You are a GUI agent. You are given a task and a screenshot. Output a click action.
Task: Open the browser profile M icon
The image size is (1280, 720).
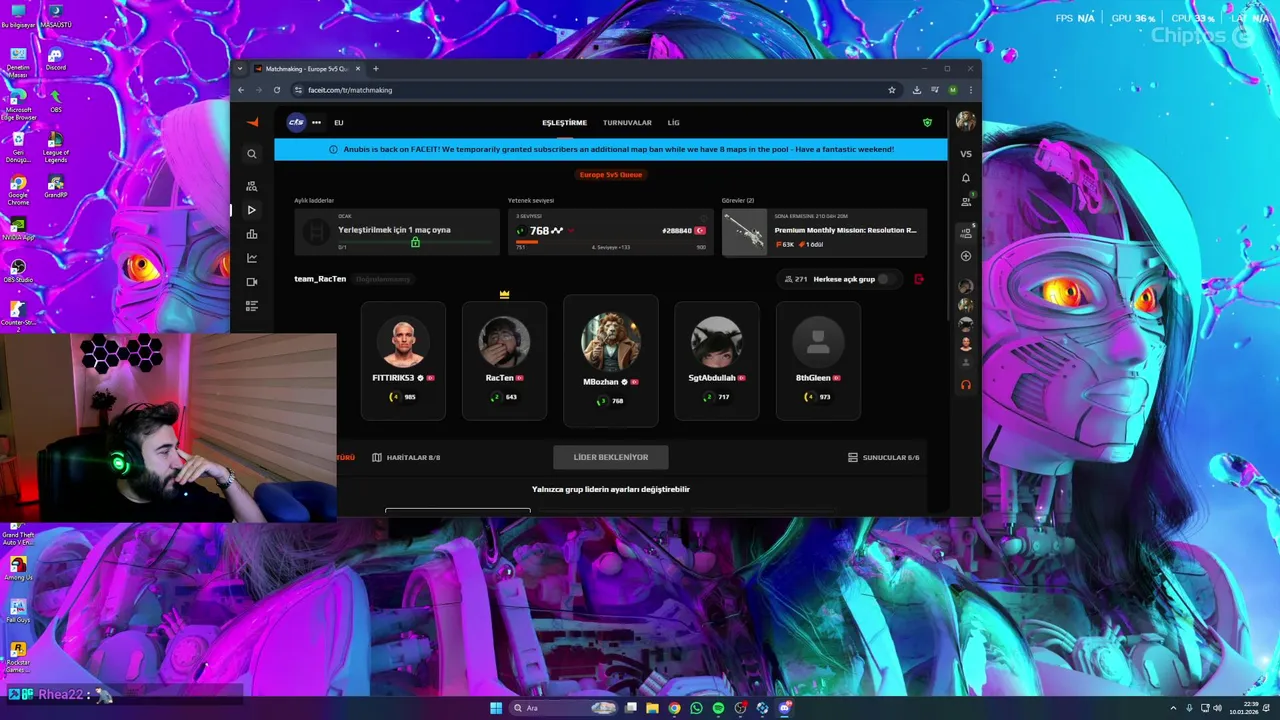[953, 90]
